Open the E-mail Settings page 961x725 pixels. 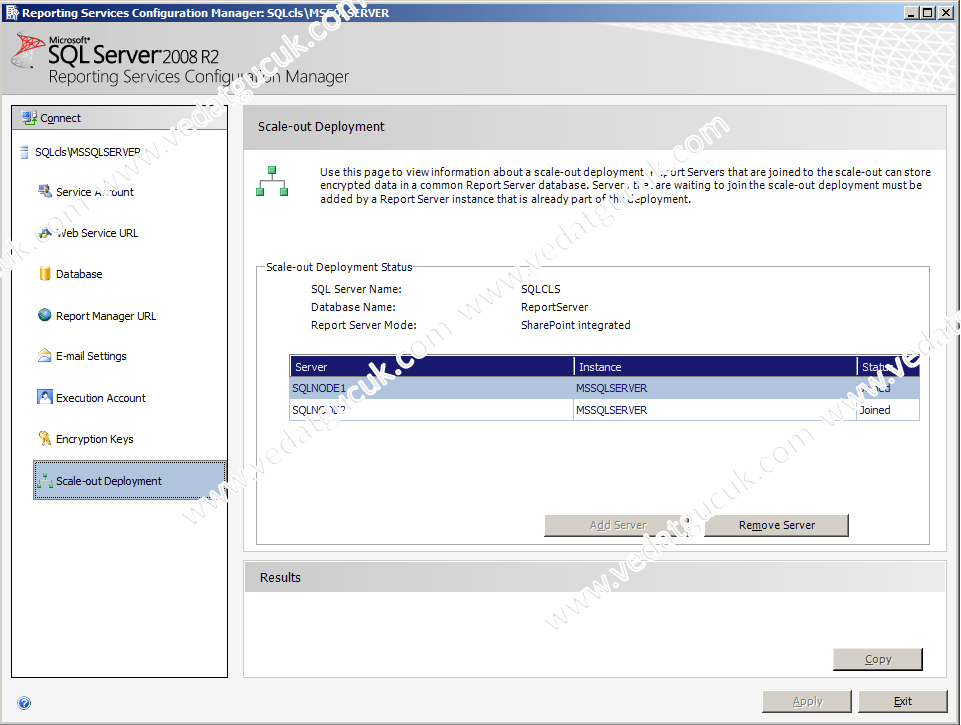[91, 356]
